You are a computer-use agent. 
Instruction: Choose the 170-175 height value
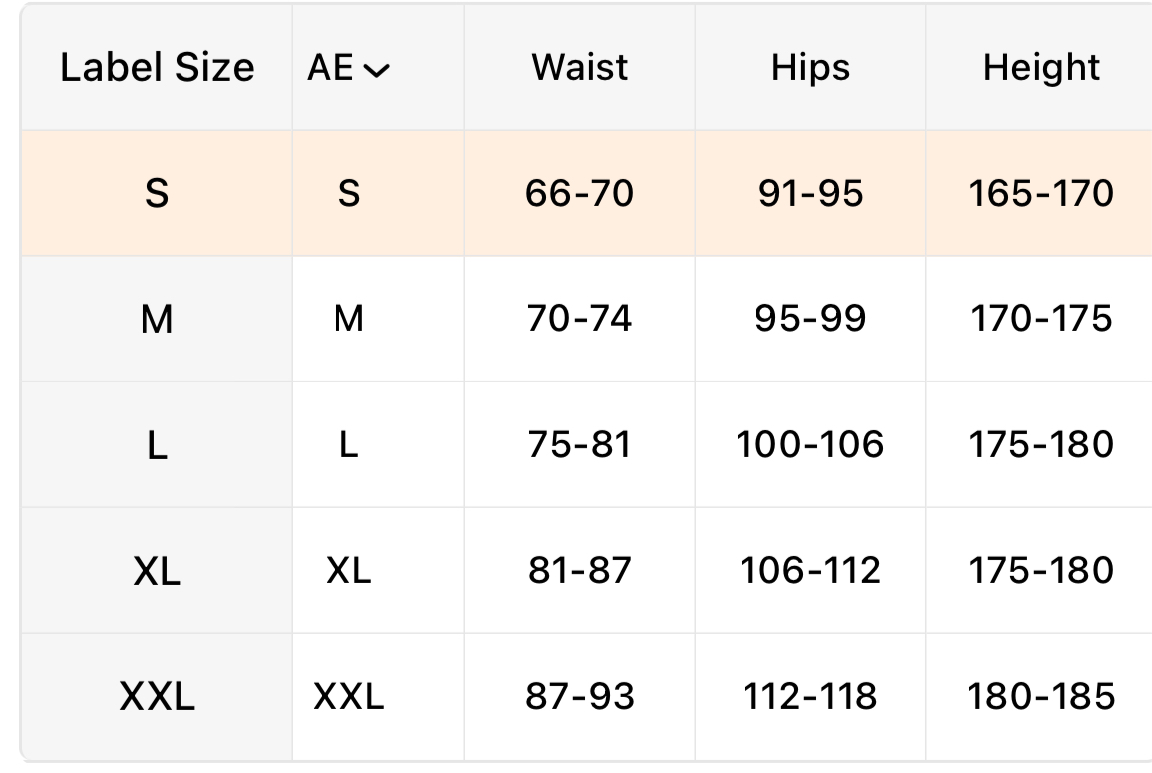coord(1041,319)
